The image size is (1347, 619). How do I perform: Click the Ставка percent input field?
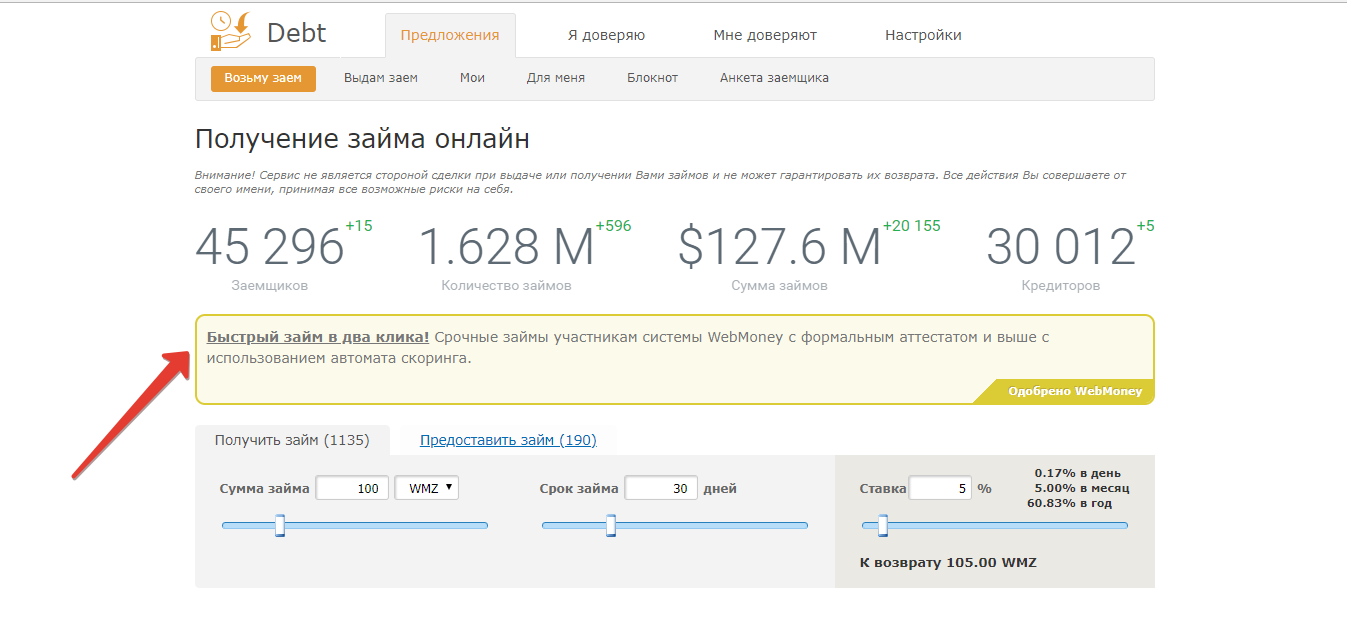click(940, 488)
